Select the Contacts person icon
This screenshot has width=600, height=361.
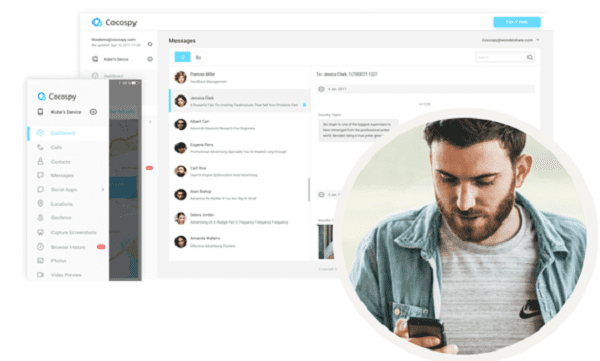click(40, 161)
